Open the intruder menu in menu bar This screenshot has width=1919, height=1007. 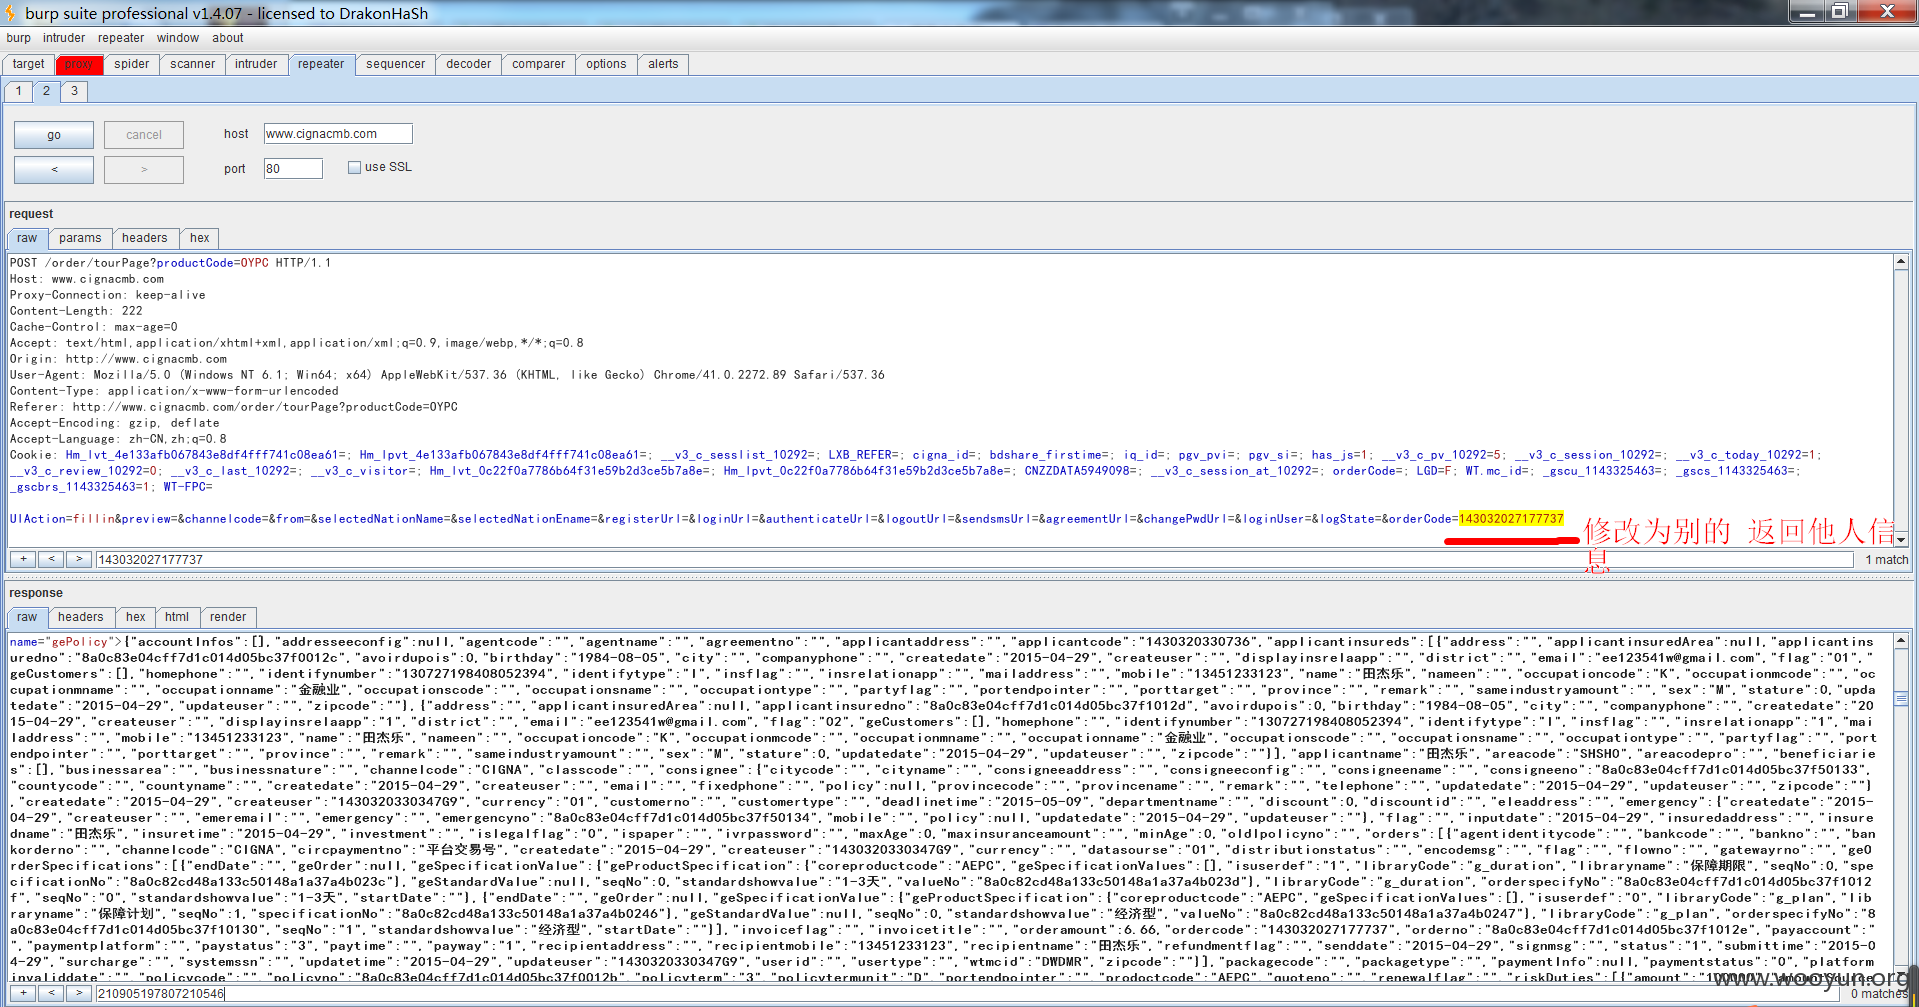pos(64,38)
